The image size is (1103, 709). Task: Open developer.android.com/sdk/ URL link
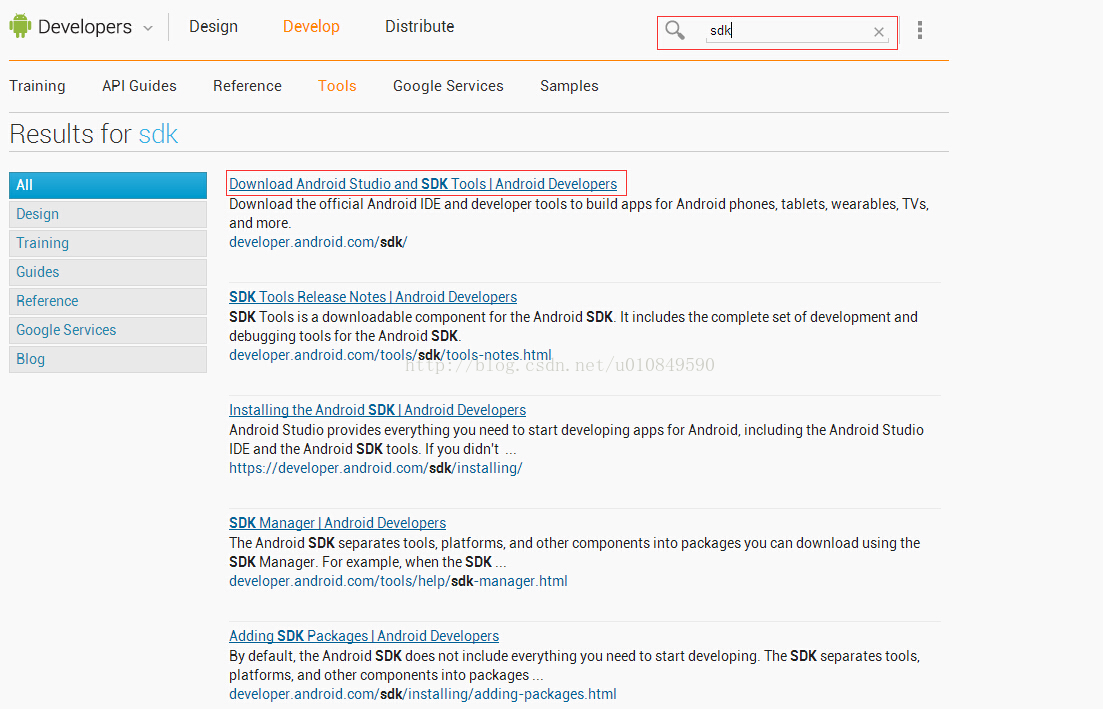click(318, 242)
